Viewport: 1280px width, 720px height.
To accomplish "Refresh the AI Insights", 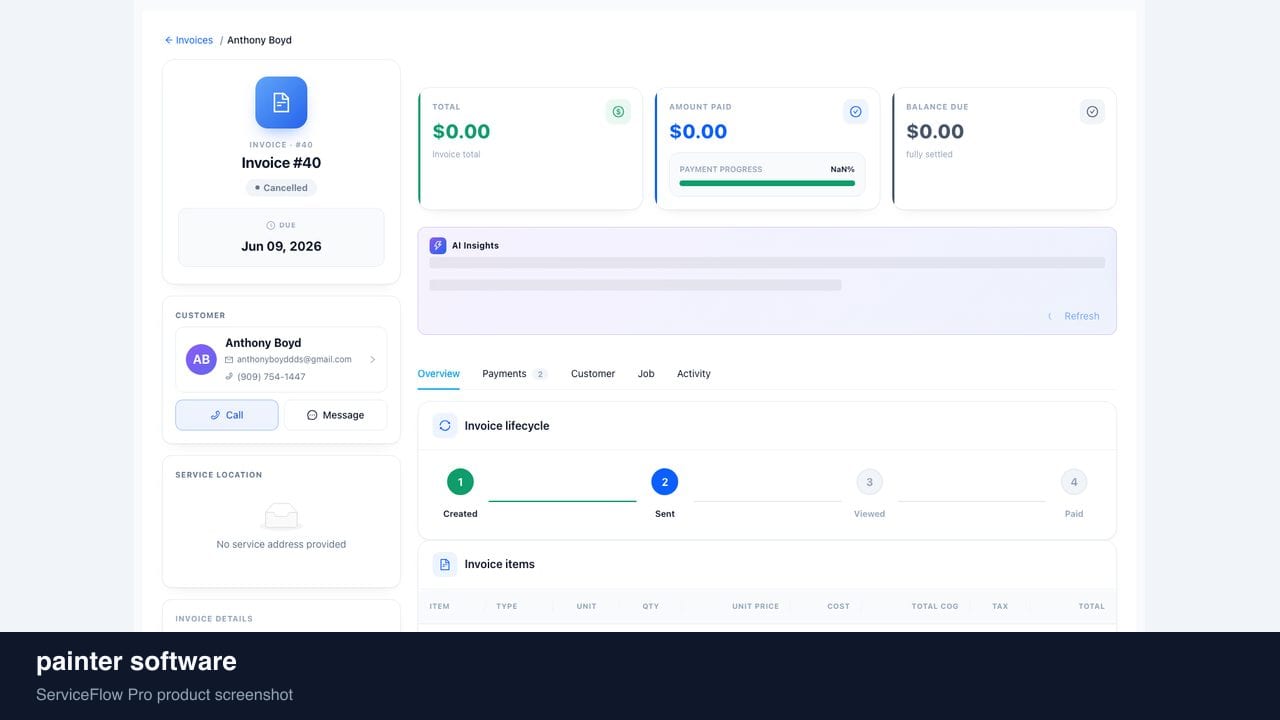I will (x=1074, y=316).
